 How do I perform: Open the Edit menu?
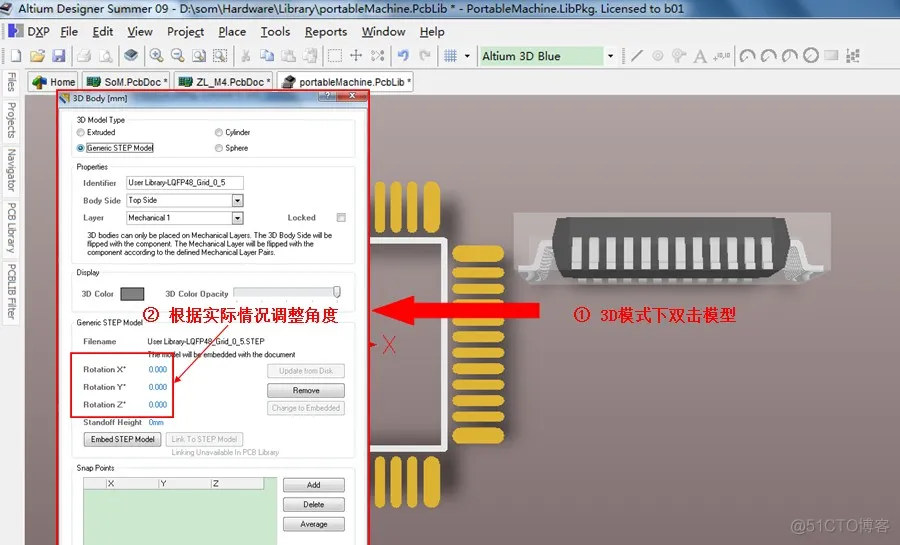click(x=102, y=32)
